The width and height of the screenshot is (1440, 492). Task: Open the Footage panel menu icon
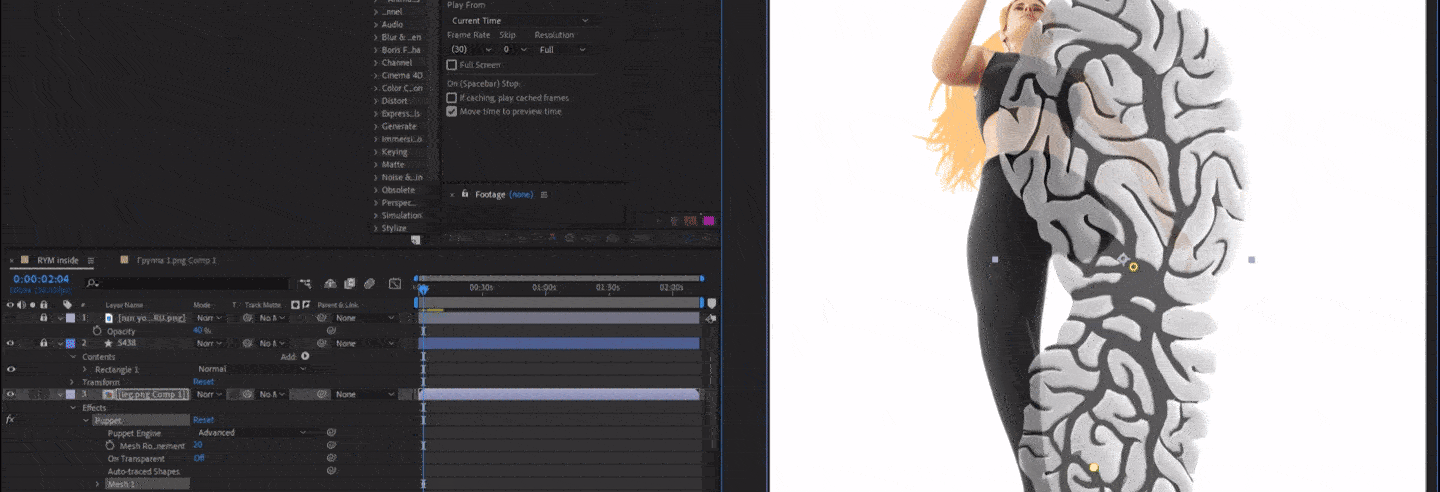point(544,194)
